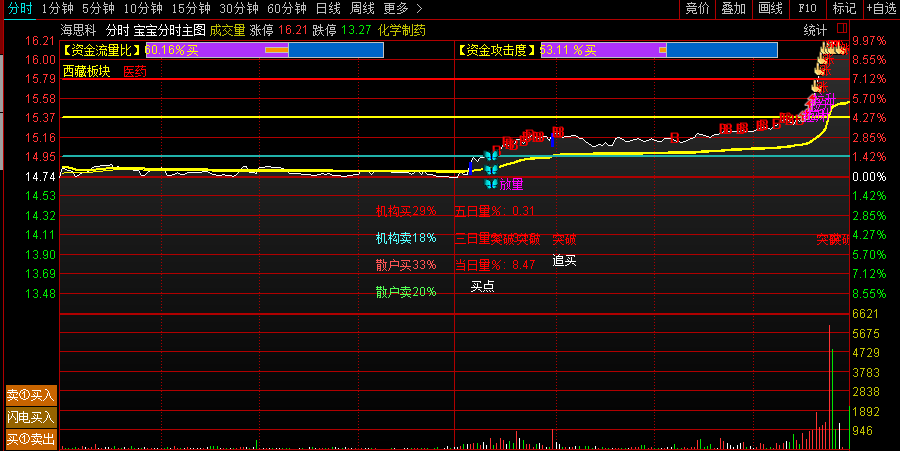Click the cyan butterfly icon beside 放量

tap(491, 184)
